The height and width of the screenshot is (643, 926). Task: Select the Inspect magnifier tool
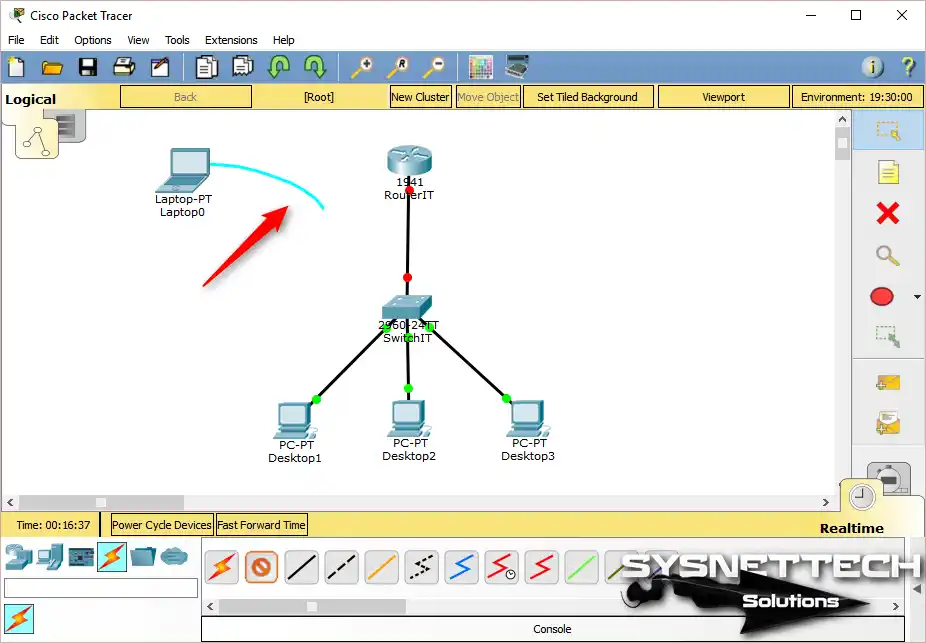pos(888,255)
